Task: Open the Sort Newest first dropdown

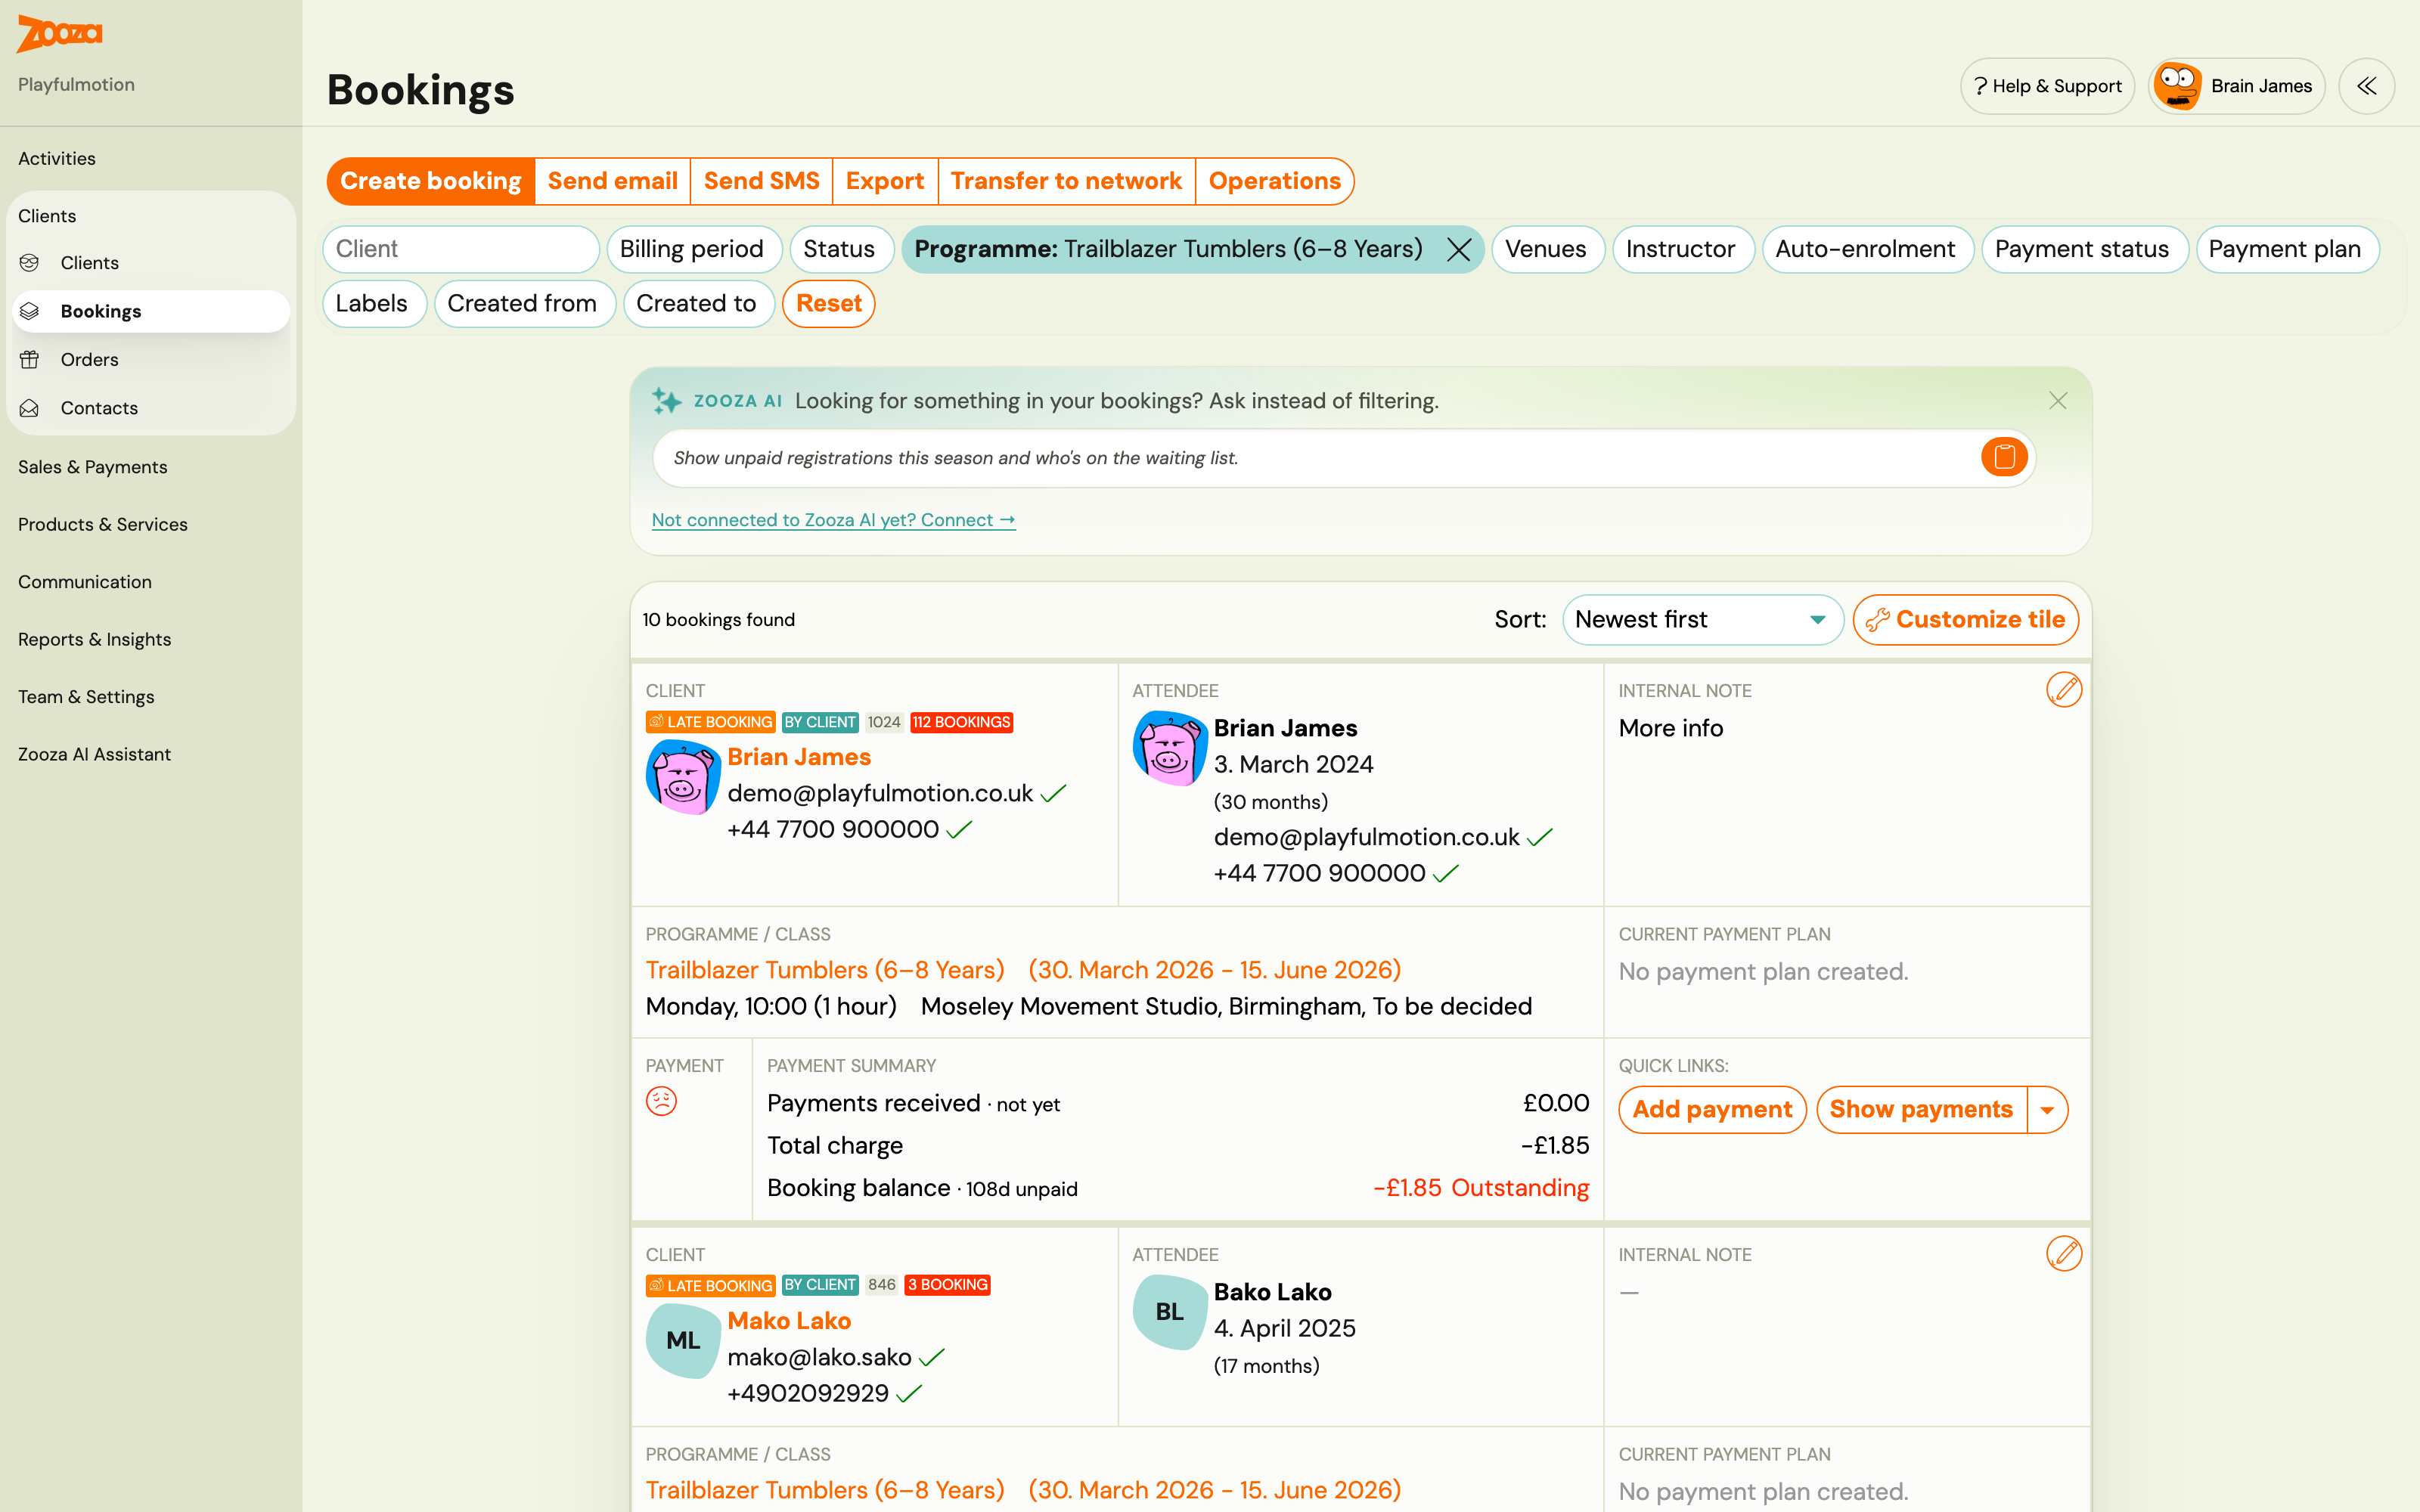Action: coord(1702,620)
